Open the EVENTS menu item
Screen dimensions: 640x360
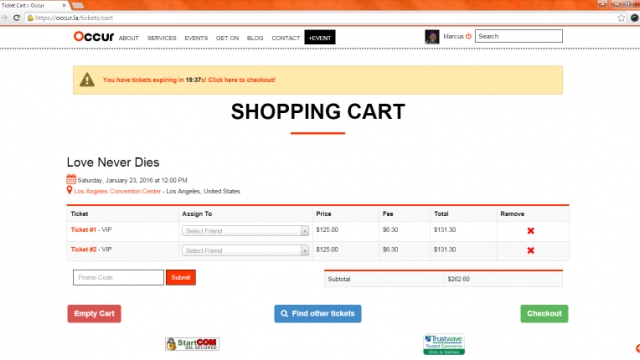pyautogui.click(x=196, y=38)
